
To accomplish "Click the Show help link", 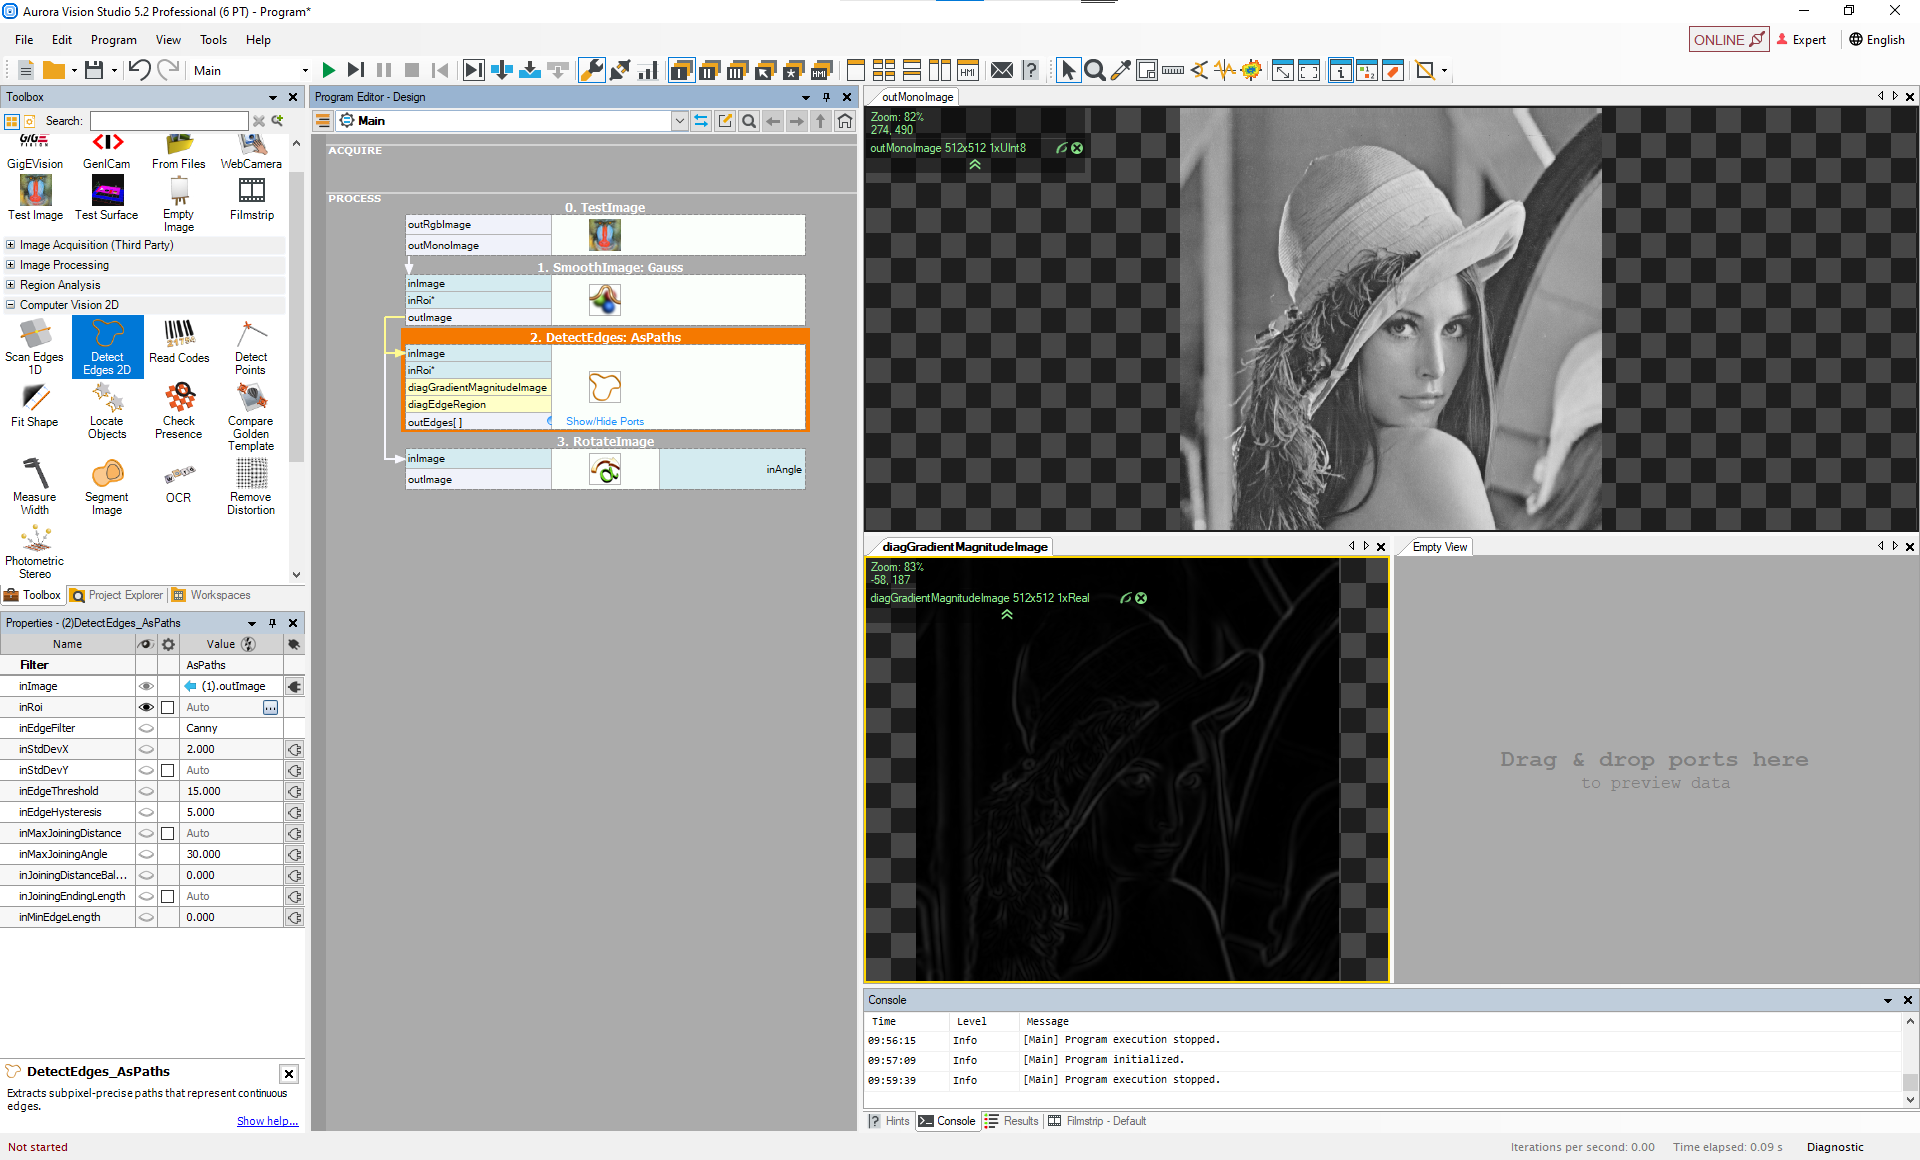I will point(267,1121).
